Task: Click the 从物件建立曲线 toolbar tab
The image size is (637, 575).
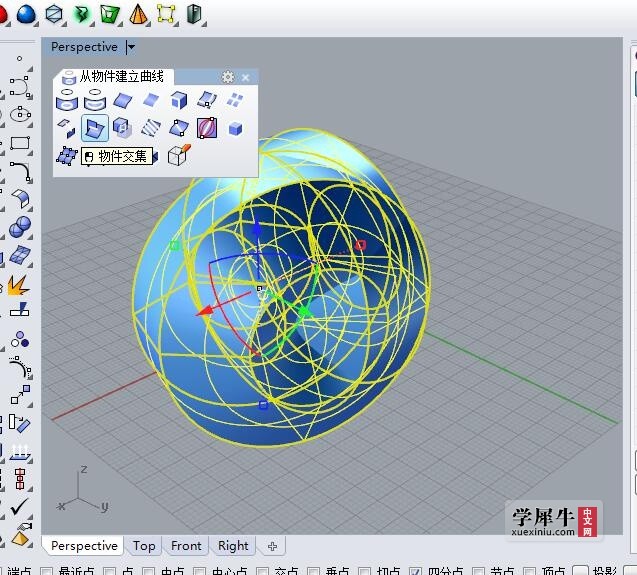Action: click(x=113, y=76)
